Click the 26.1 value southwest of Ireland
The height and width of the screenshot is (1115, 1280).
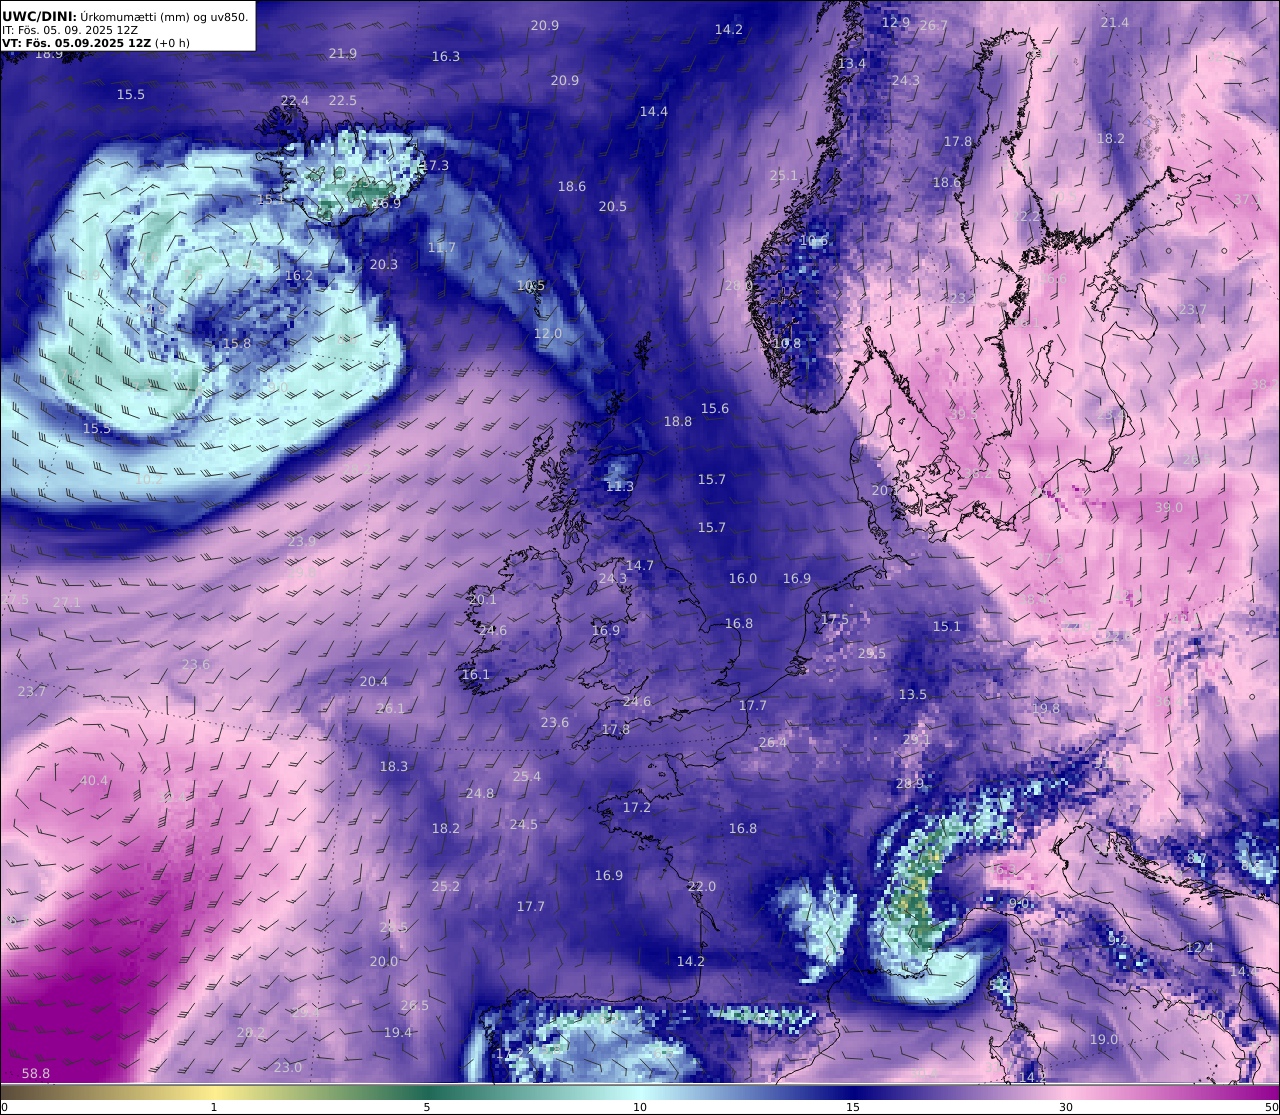[x=391, y=708]
